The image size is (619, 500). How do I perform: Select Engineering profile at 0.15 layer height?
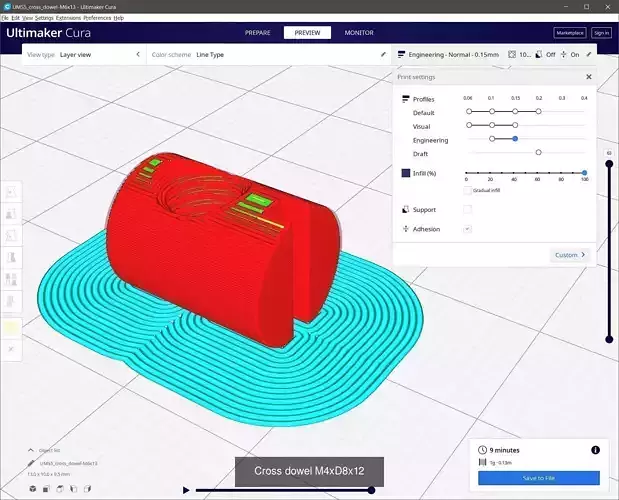pos(515,139)
